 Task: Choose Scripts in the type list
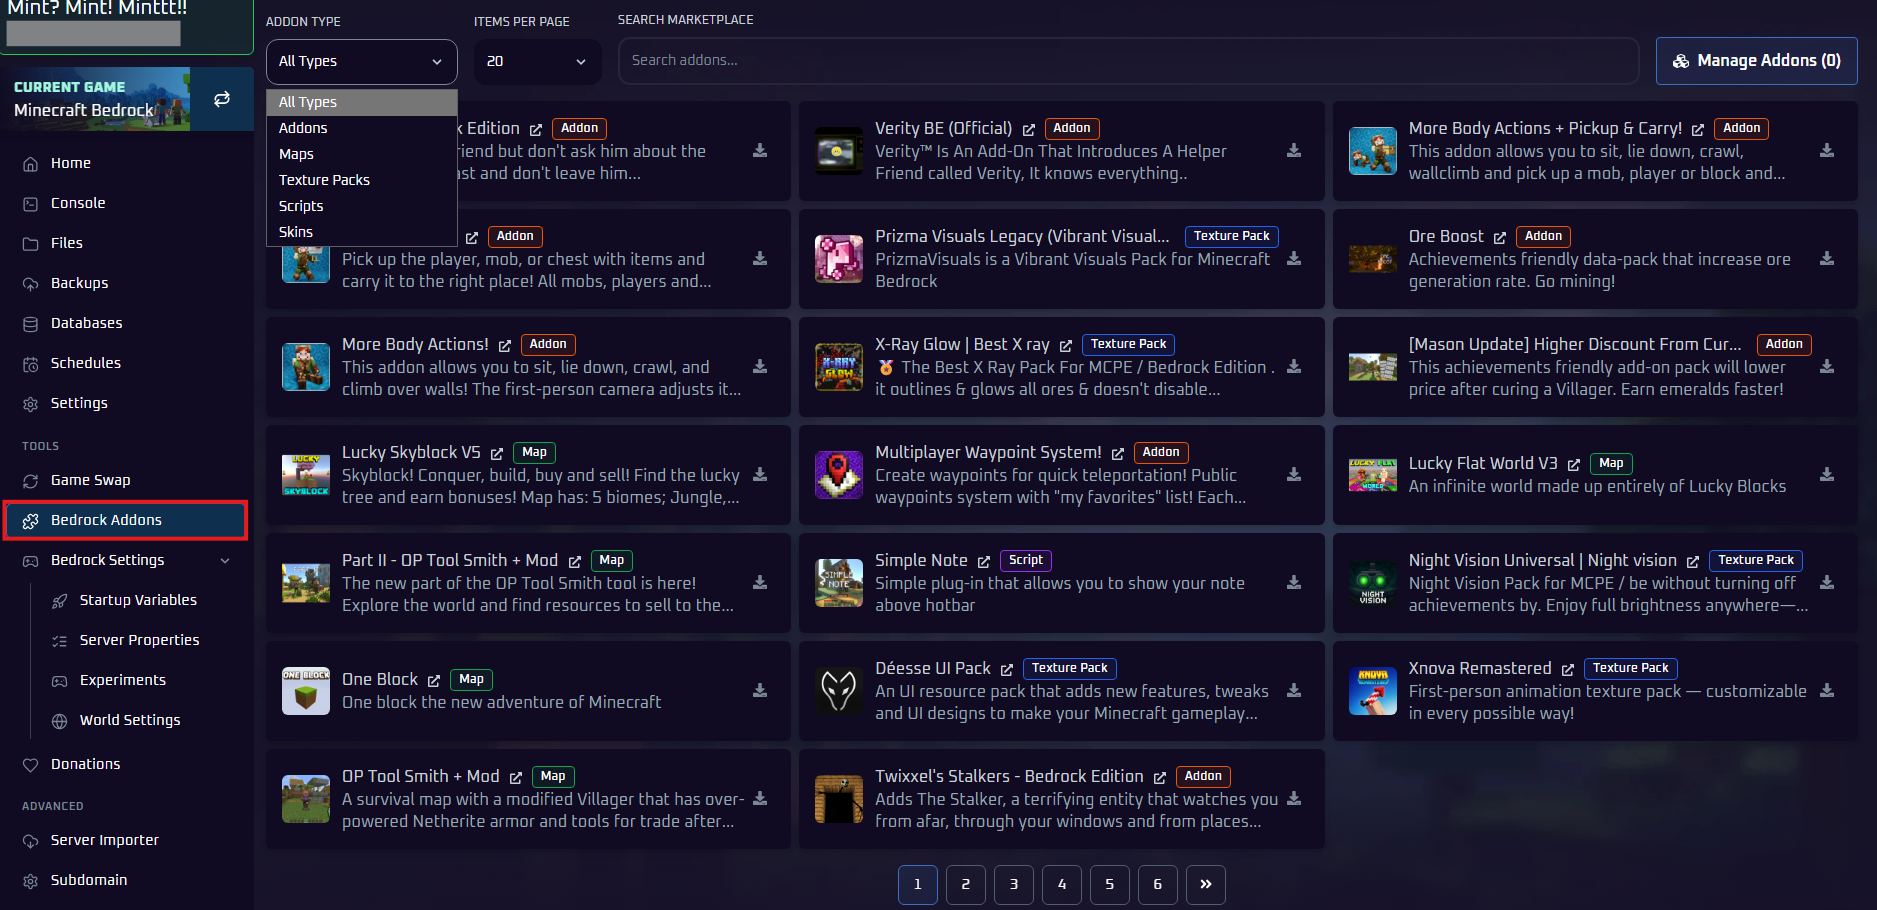pos(361,206)
